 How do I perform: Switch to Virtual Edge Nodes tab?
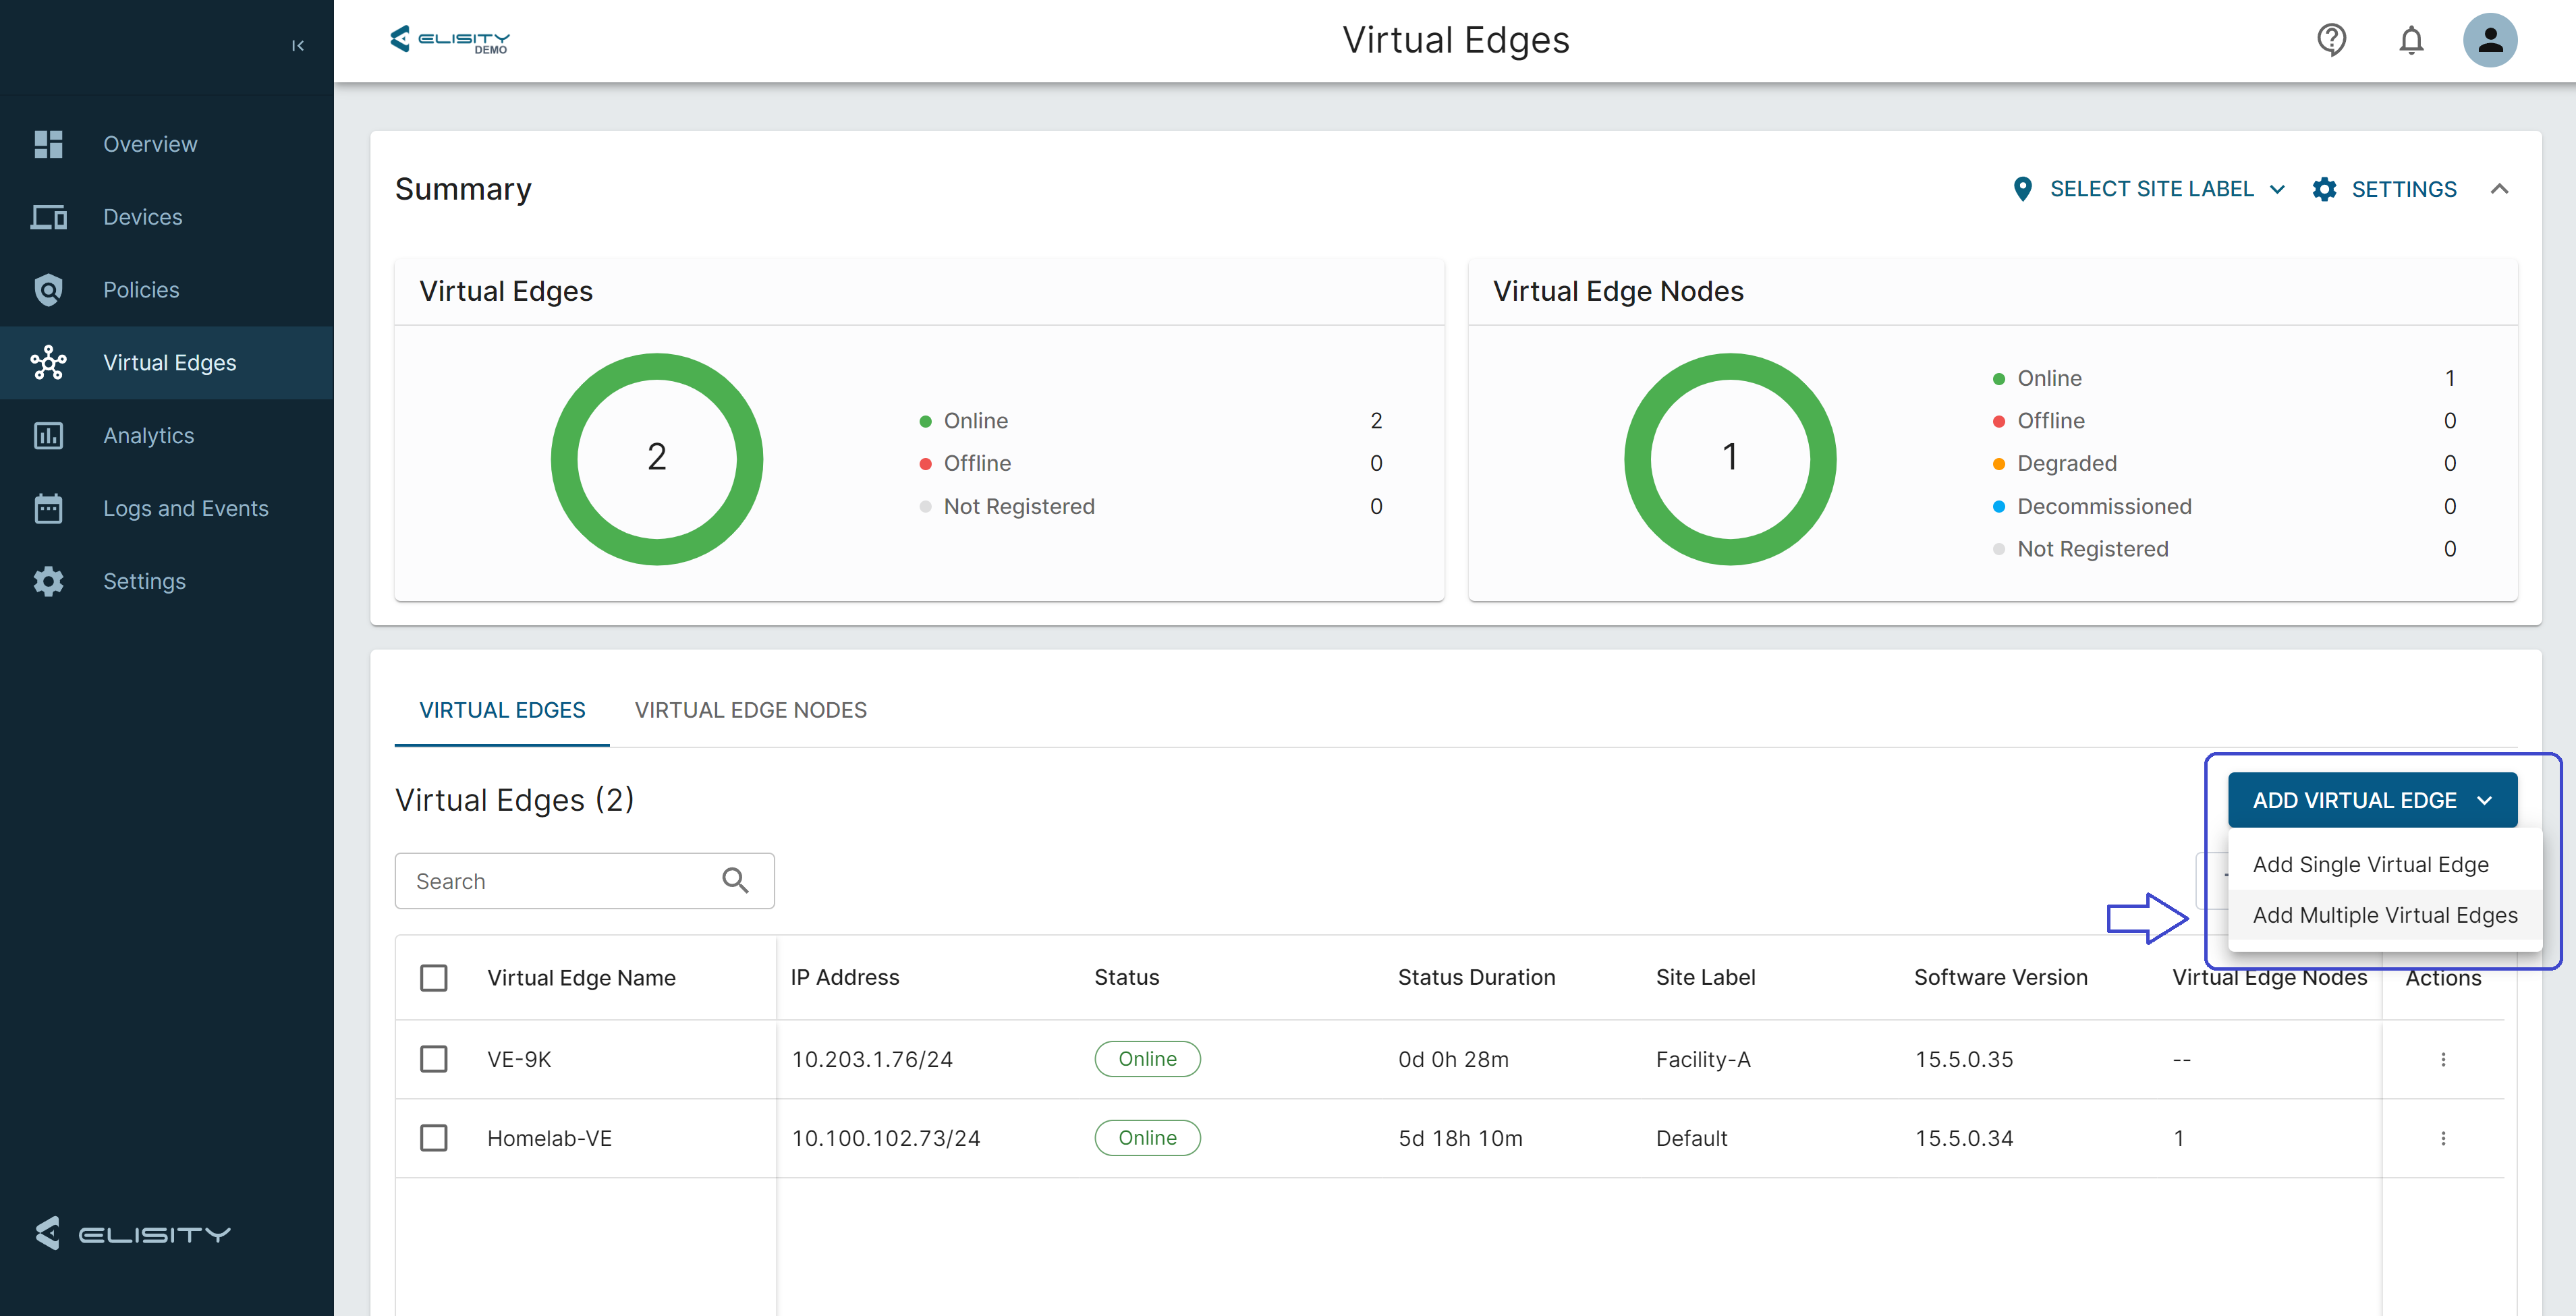point(750,710)
